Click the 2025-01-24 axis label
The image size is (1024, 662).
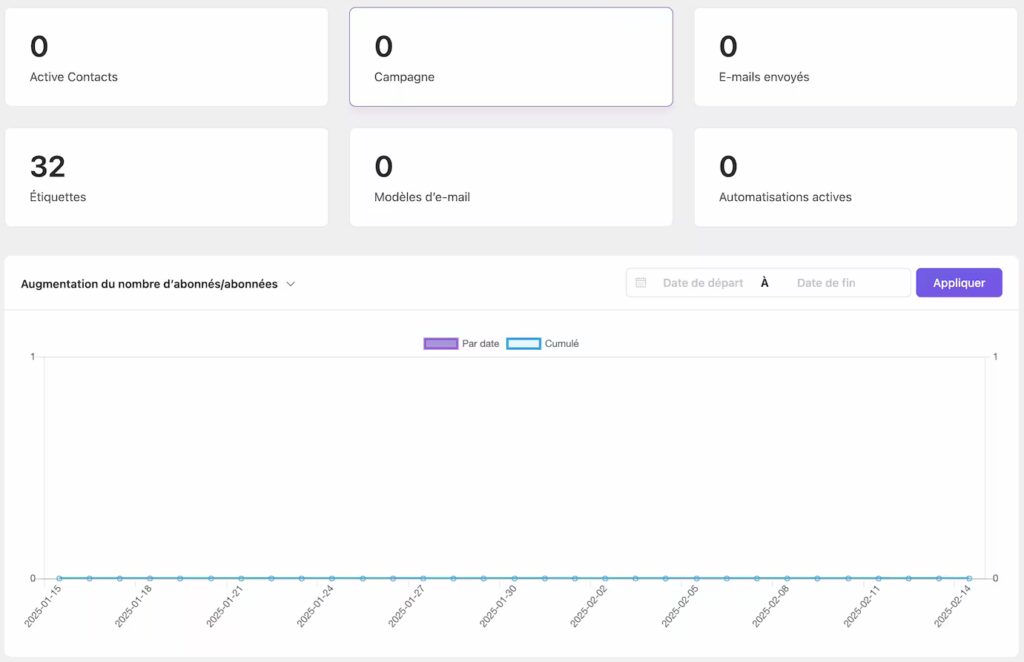315,607
